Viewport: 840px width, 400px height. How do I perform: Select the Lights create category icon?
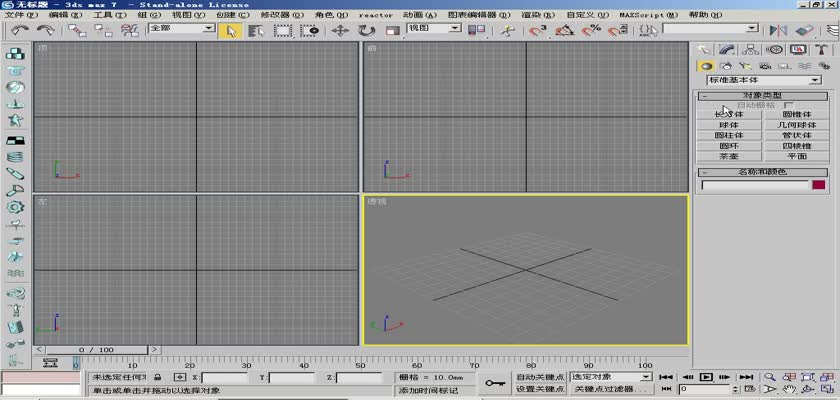[x=745, y=66]
